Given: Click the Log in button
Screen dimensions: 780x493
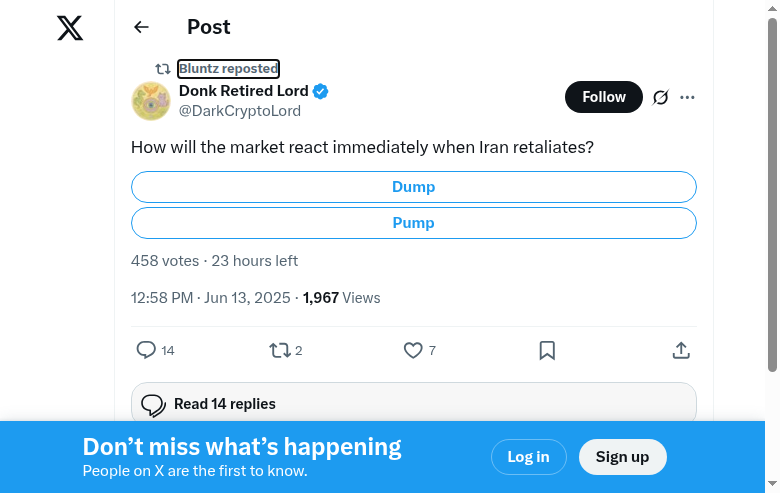Looking at the screenshot, I should pyautogui.click(x=528, y=457).
